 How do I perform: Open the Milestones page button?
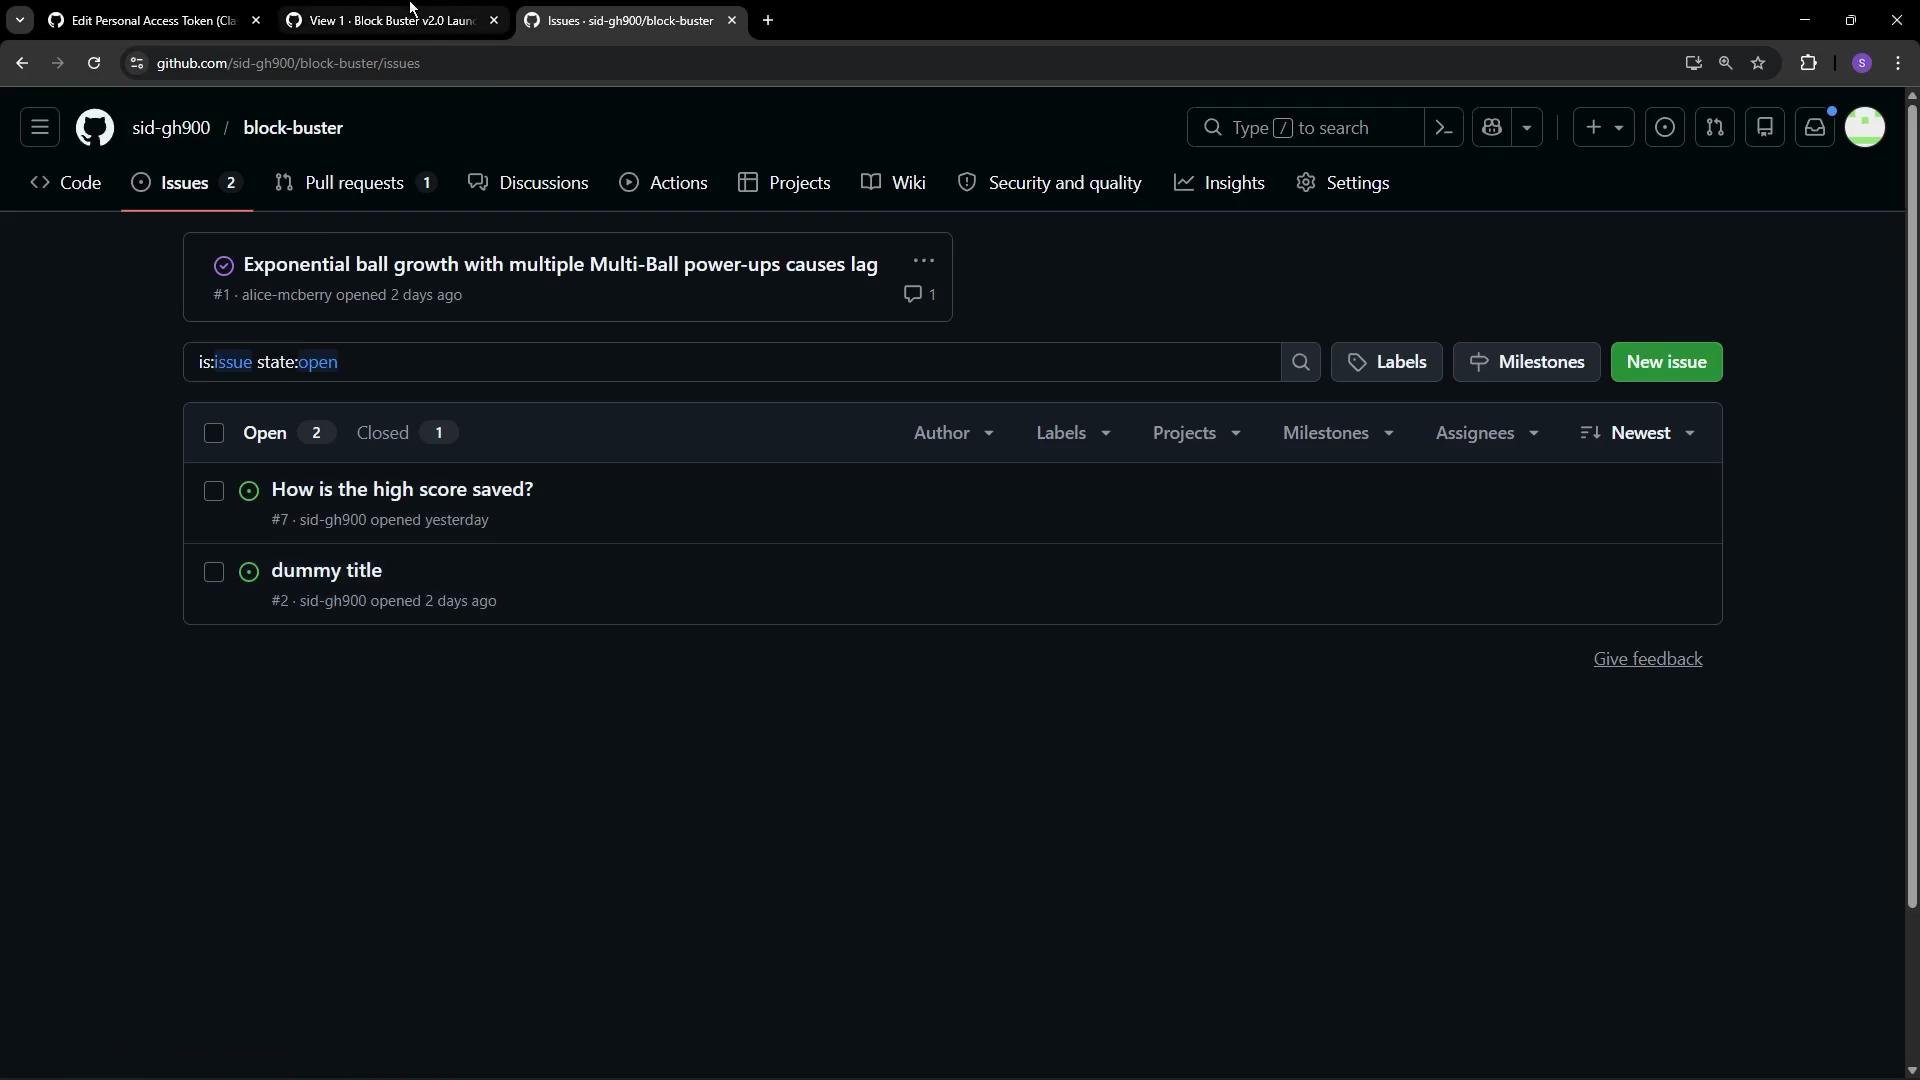click(1527, 362)
